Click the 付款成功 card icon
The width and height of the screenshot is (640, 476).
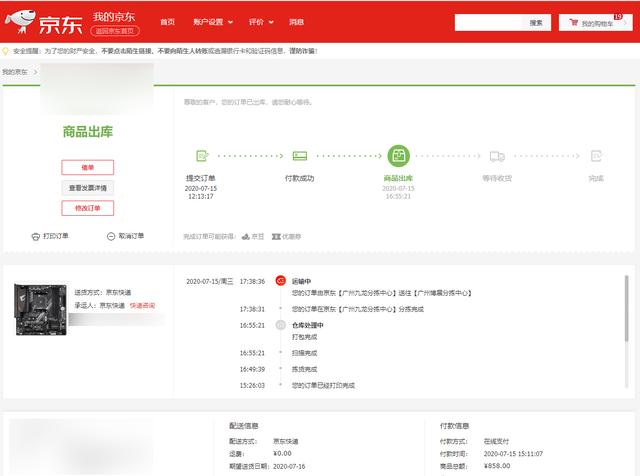click(x=300, y=156)
